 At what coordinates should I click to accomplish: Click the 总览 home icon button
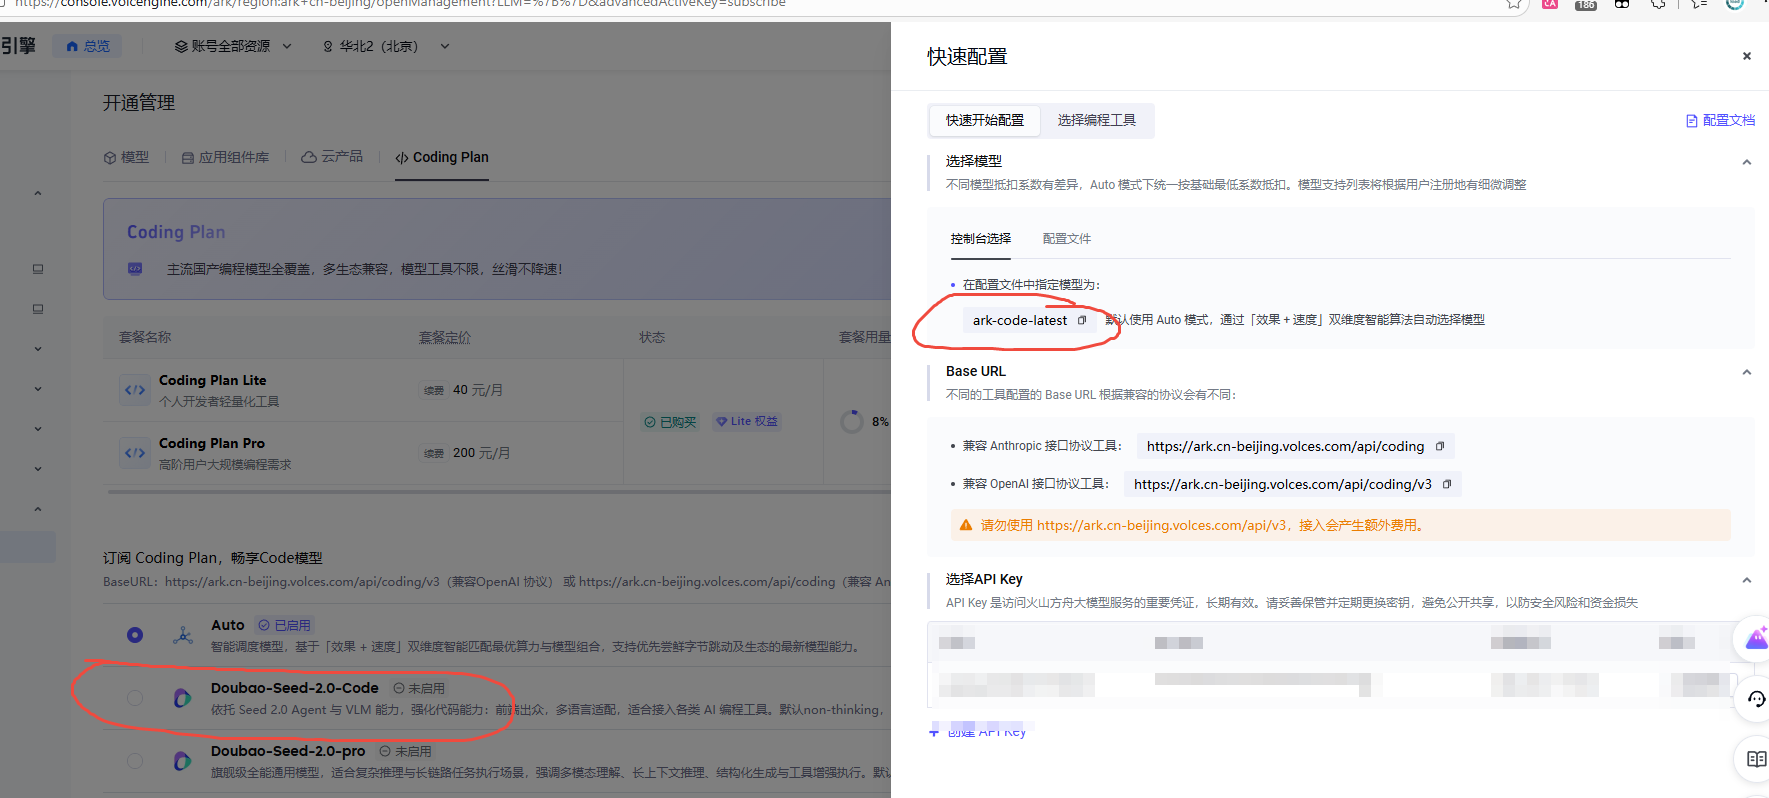click(88, 46)
